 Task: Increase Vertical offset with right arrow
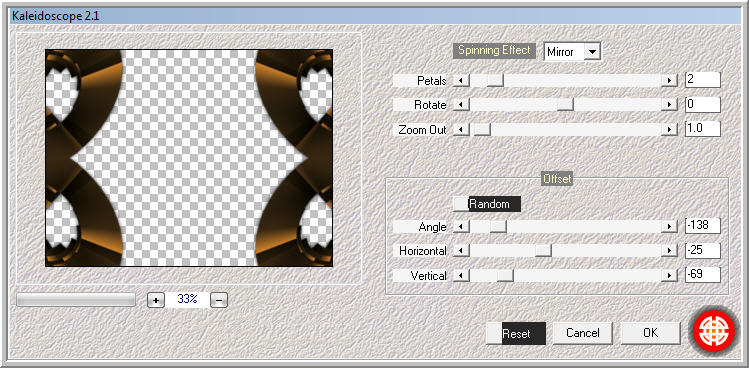(x=670, y=275)
